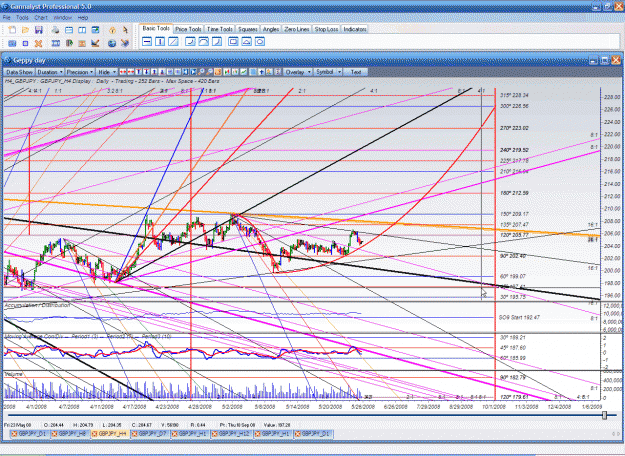
Task: Open the Hide dropdown
Action: tap(106, 72)
